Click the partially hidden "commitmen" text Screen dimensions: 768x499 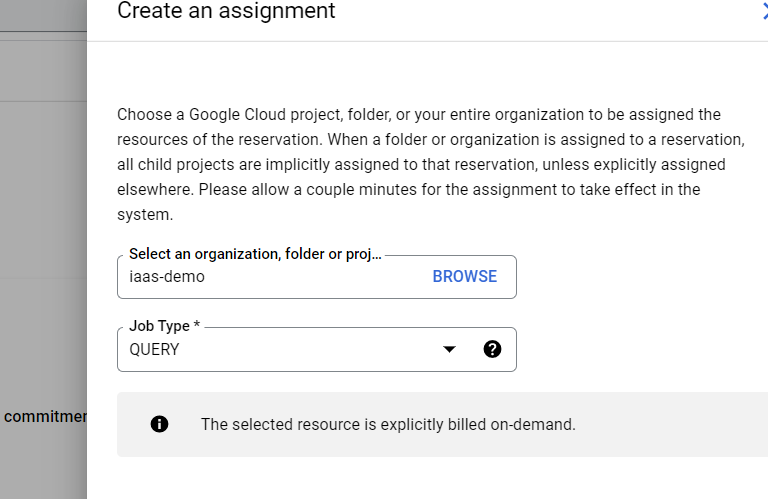point(44,416)
